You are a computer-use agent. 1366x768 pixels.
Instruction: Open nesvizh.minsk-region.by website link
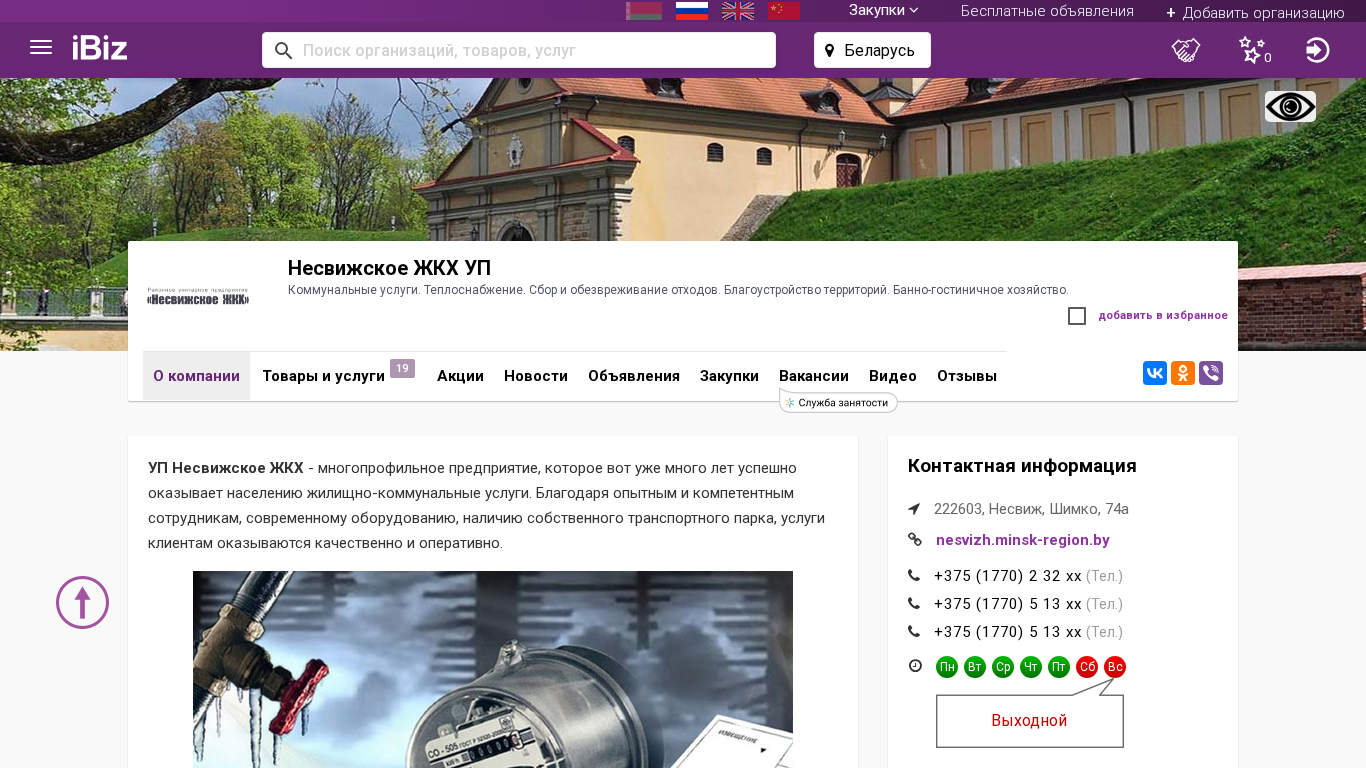(x=1023, y=540)
